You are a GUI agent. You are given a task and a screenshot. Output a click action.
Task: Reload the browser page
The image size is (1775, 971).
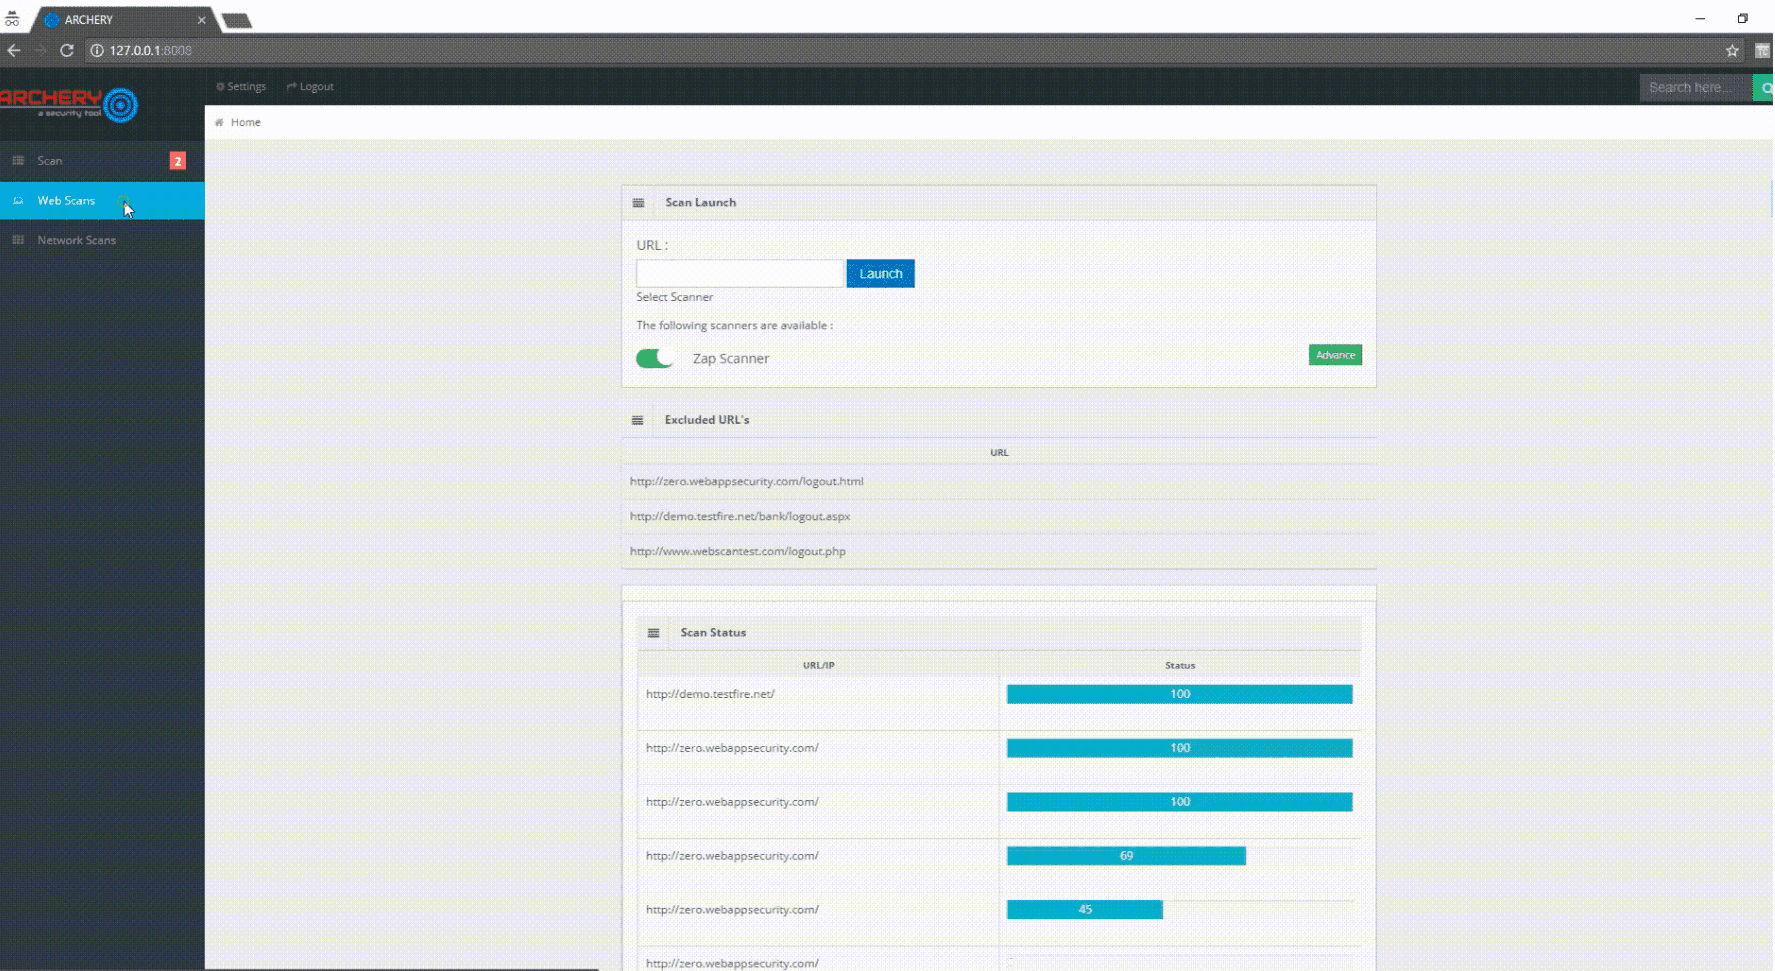pyautogui.click(x=67, y=50)
